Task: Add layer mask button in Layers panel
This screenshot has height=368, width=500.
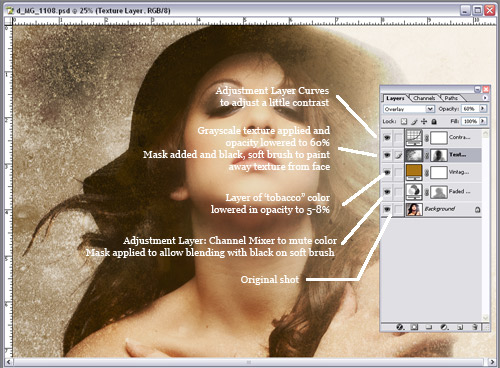Action: [414, 327]
